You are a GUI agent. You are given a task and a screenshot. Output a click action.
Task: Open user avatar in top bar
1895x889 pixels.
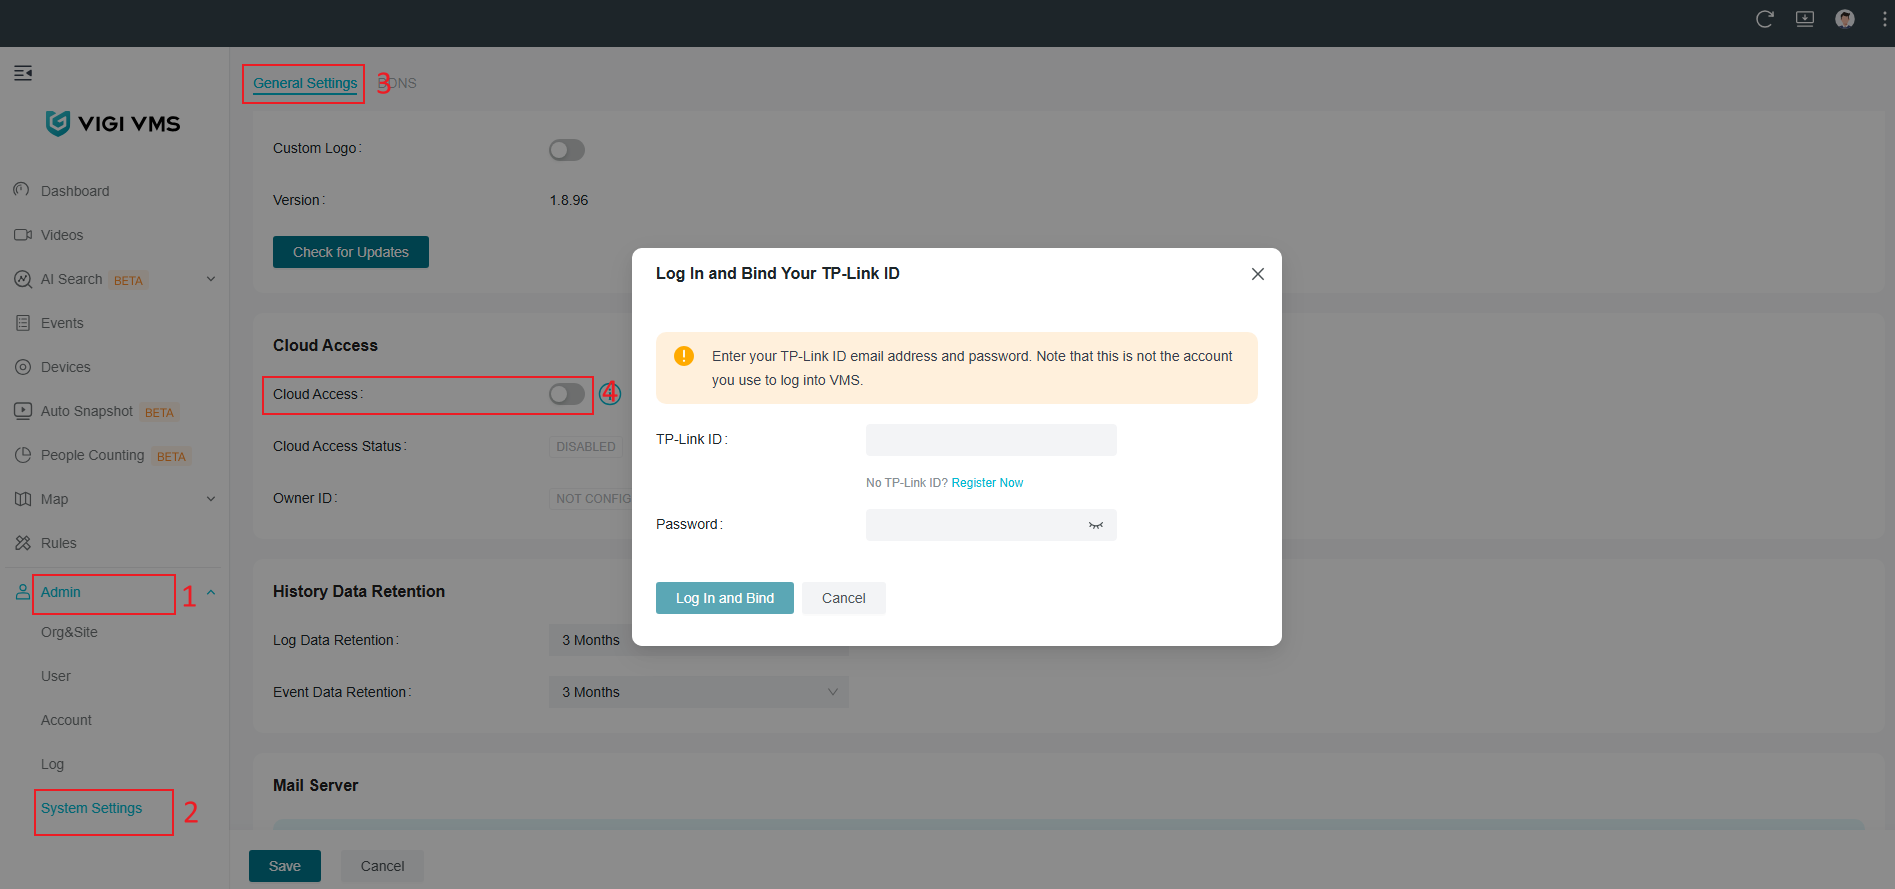1845,19
